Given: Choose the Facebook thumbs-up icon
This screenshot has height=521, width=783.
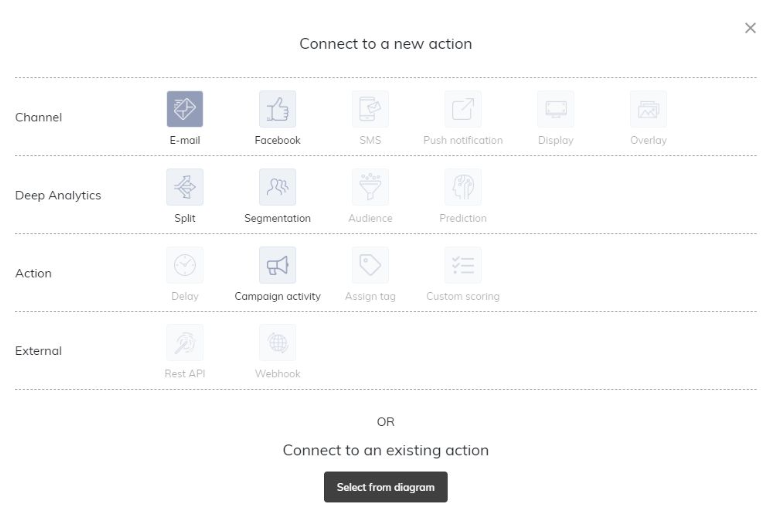Looking at the screenshot, I should 277,109.
